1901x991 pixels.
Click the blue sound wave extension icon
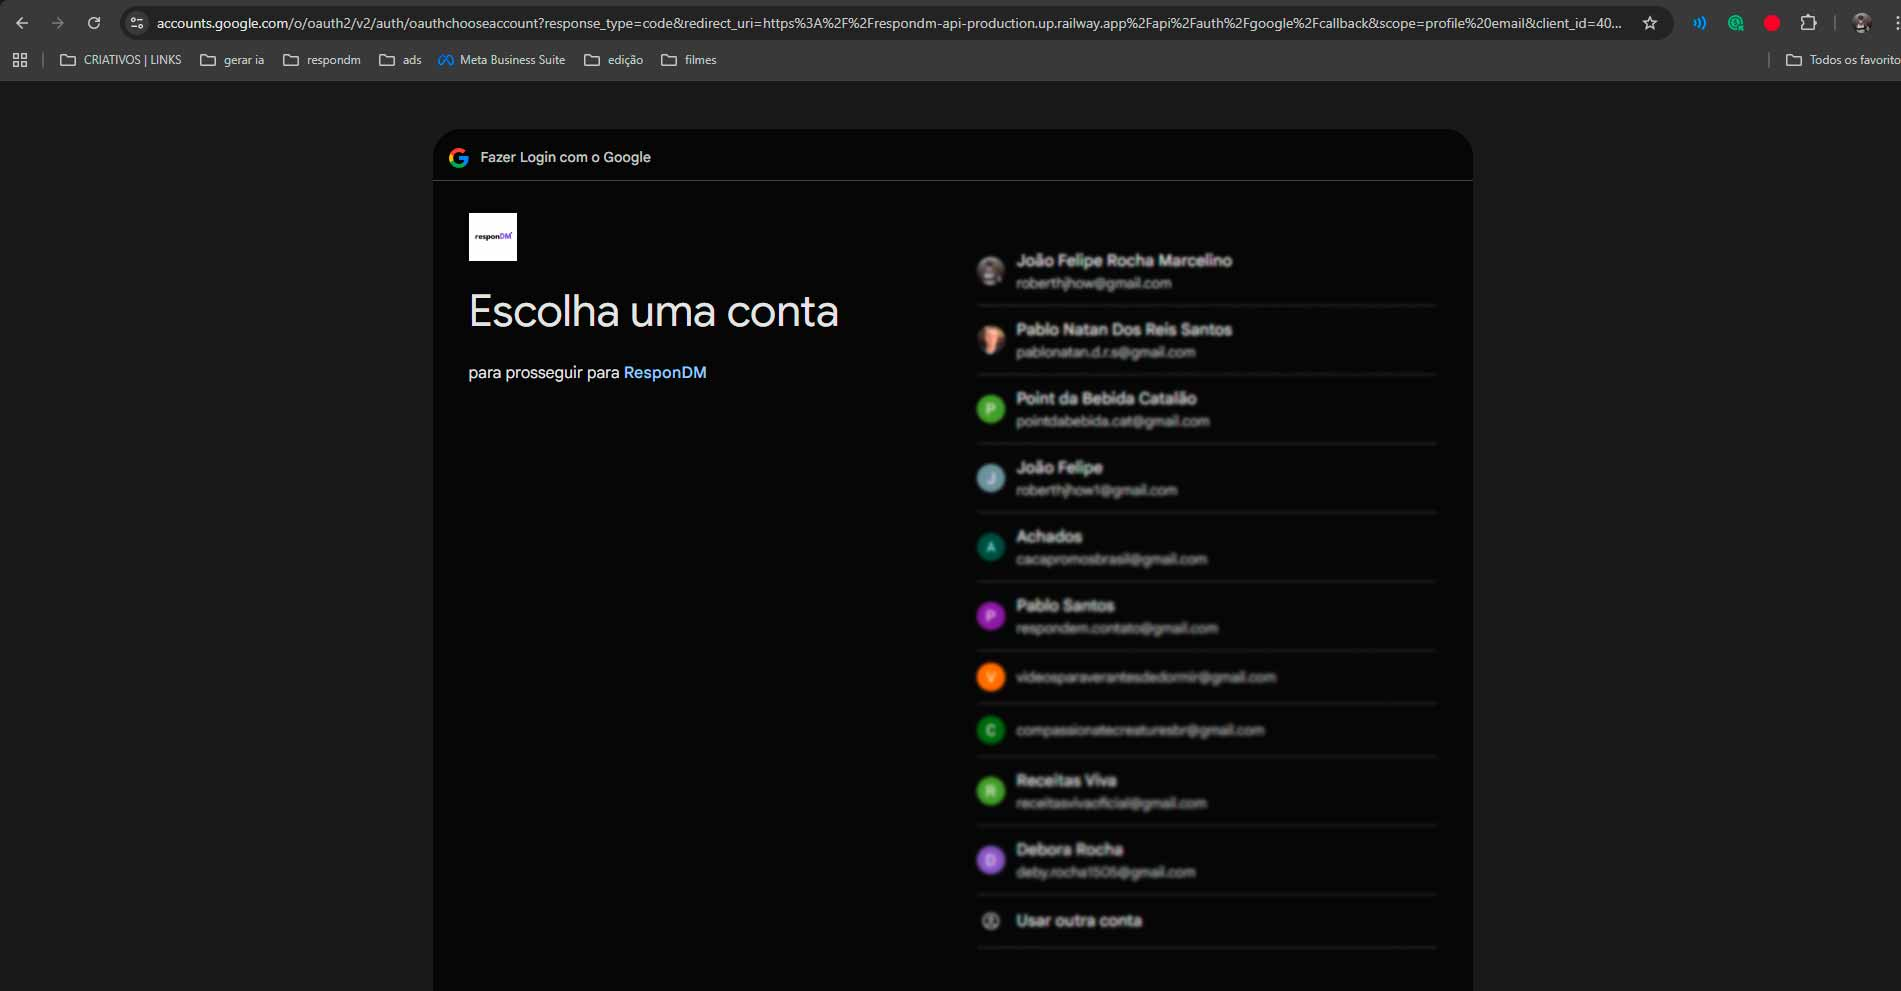point(1699,23)
